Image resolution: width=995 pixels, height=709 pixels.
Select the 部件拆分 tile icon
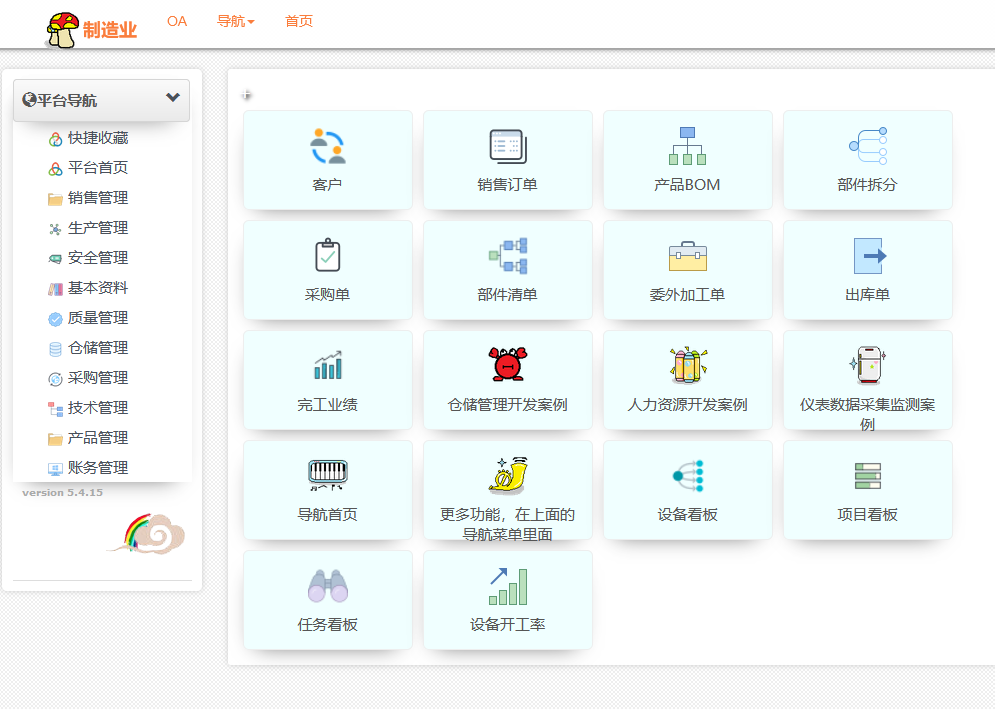[867, 147]
